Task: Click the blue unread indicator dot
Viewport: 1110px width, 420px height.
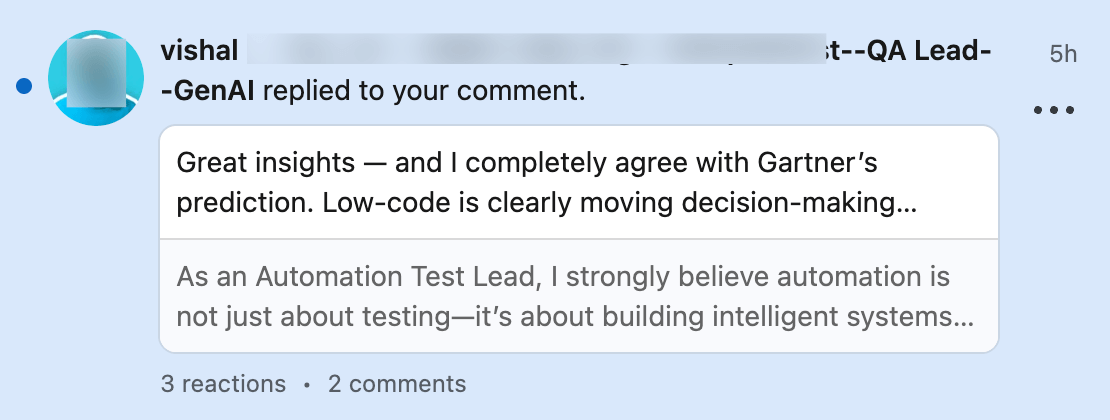Action: point(24,87)
